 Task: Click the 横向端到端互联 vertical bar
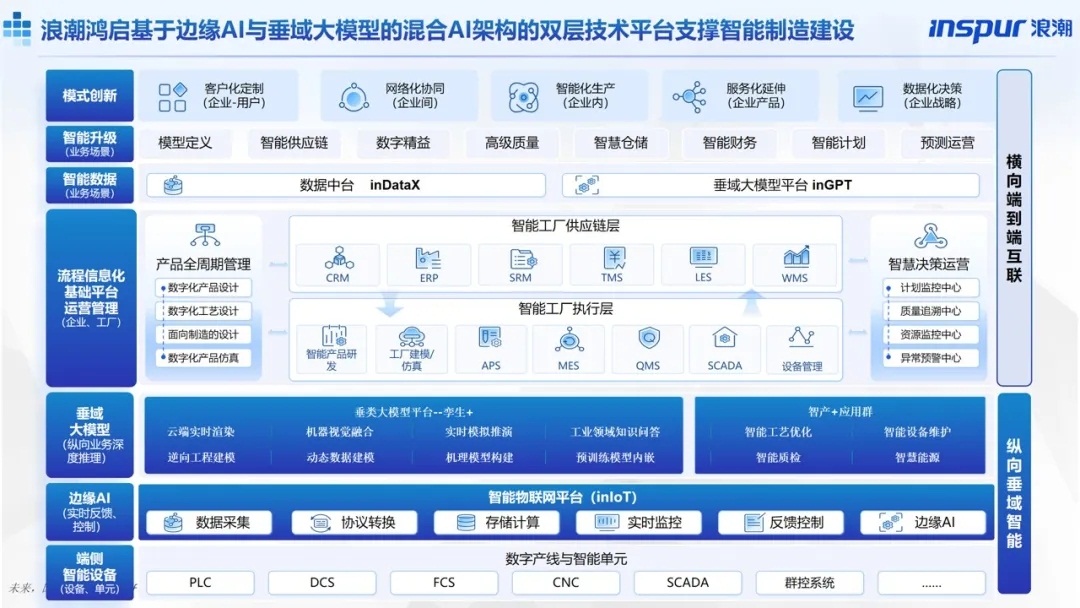tap(1014, 227)
